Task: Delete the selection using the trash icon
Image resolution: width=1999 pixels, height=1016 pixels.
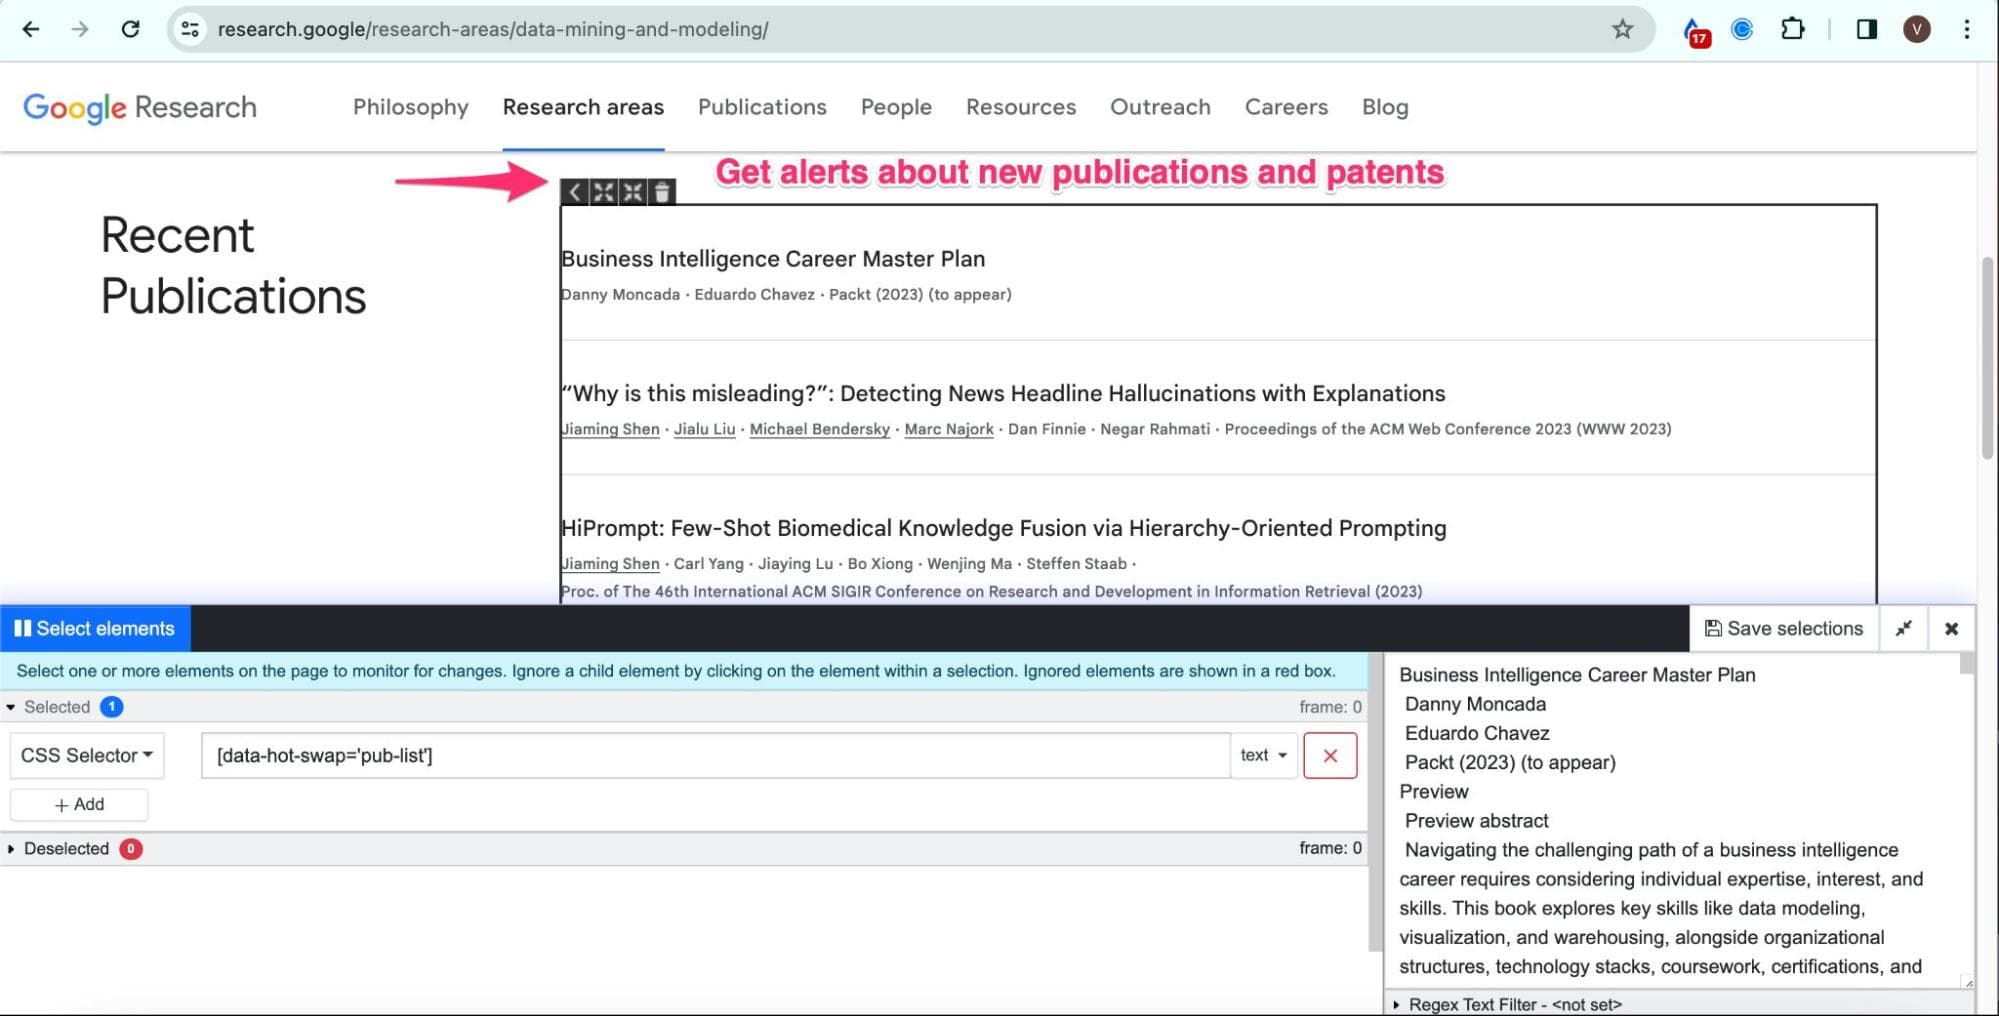Action: (x=663, y=192)
